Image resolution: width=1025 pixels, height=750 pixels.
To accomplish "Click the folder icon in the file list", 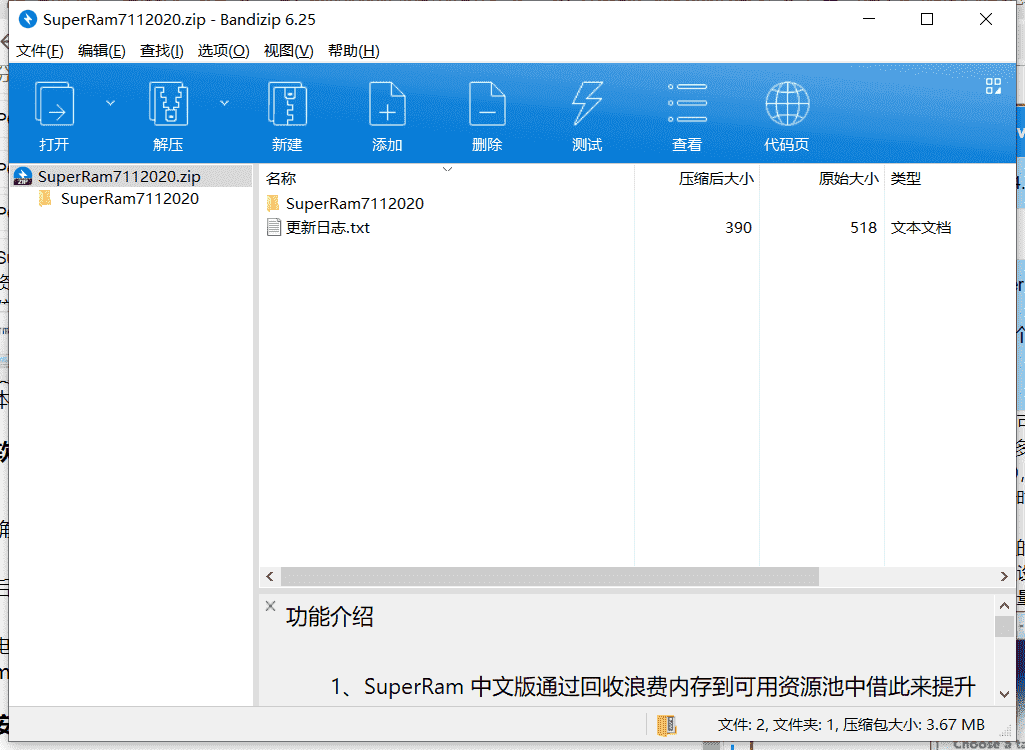I will tap(274, 203).
